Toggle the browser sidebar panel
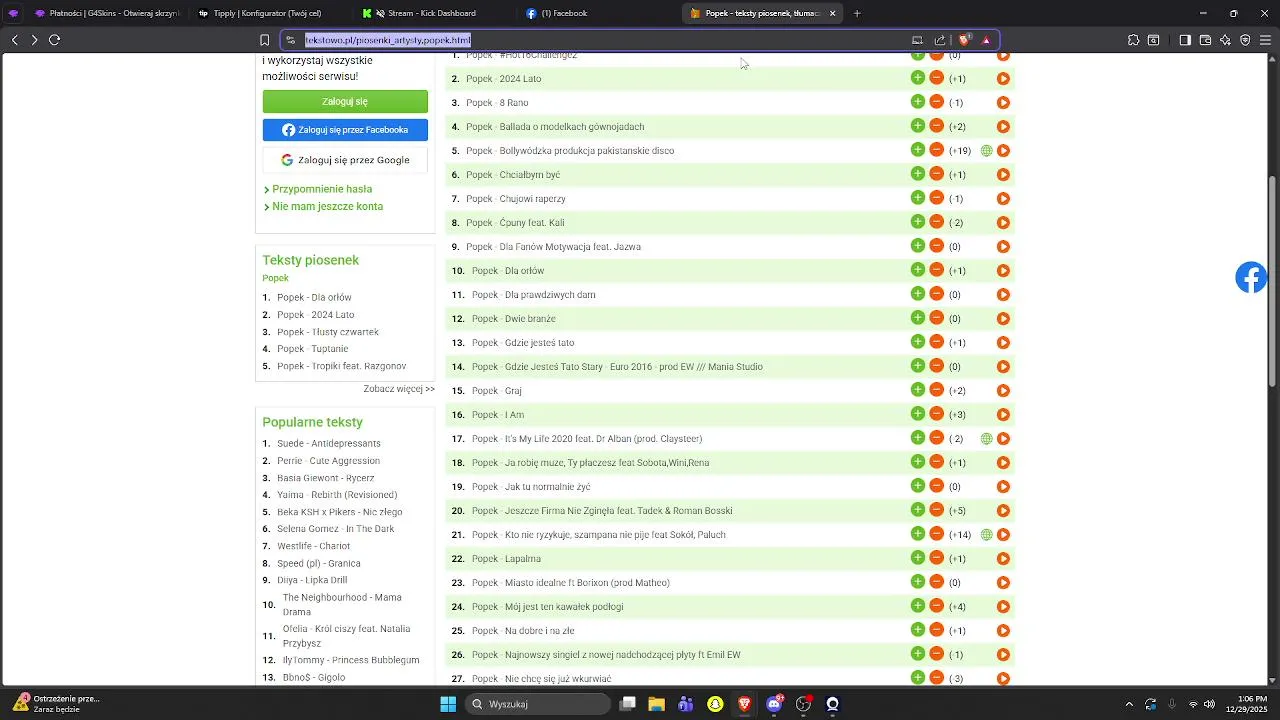1280x720 pixels. 1185,40
